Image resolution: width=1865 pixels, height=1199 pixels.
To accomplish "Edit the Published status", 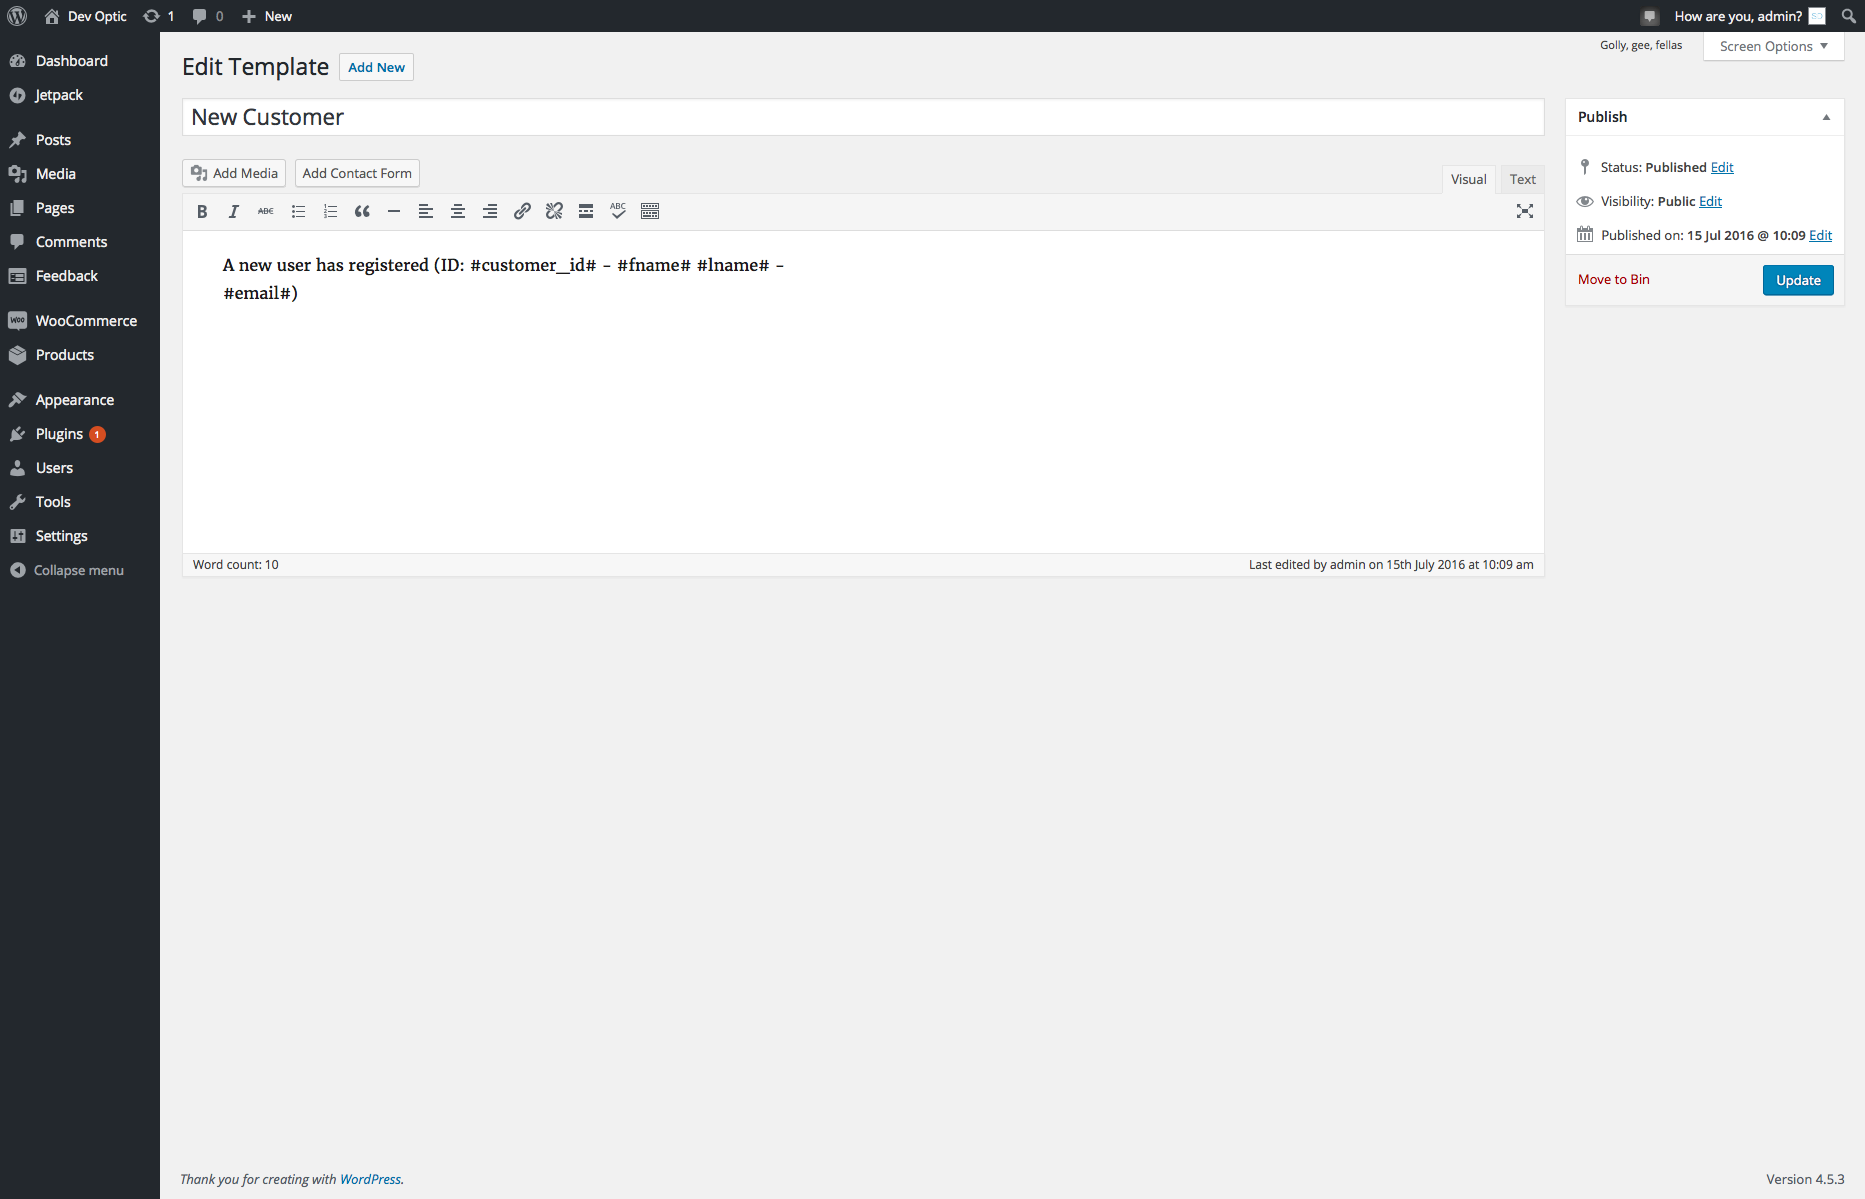I will (x=1722, y=167).
